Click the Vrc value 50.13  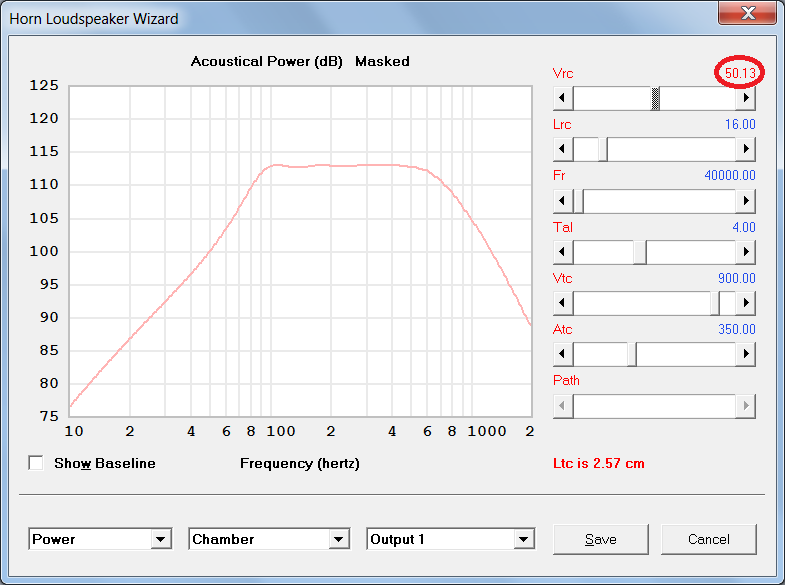pyautogui.click(x=740, y=73)
